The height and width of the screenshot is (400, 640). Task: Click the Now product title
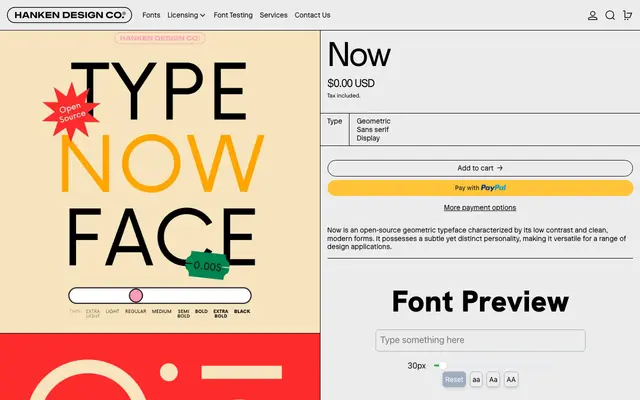click(x=359, y=54)
